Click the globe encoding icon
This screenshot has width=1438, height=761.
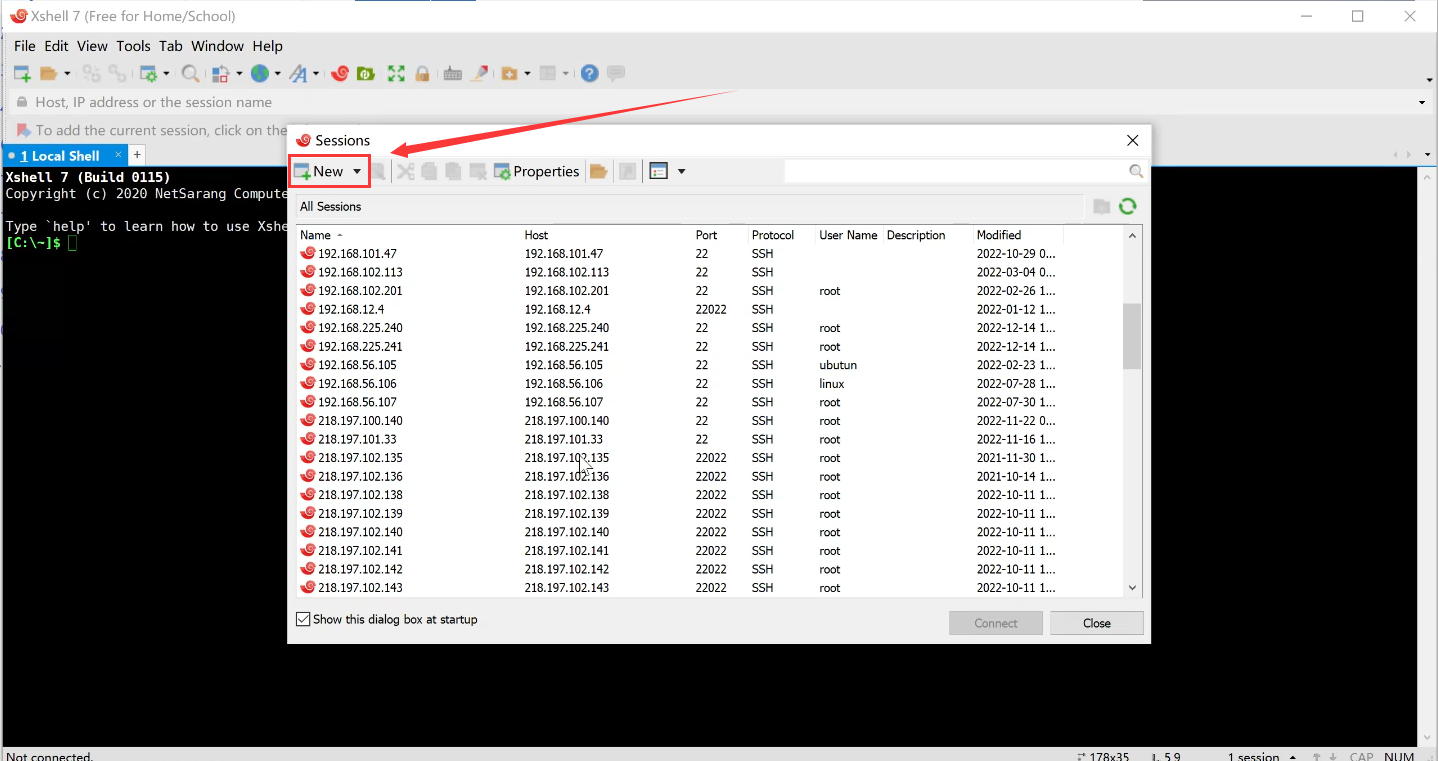pyautogui.click(x=259, y=74)
